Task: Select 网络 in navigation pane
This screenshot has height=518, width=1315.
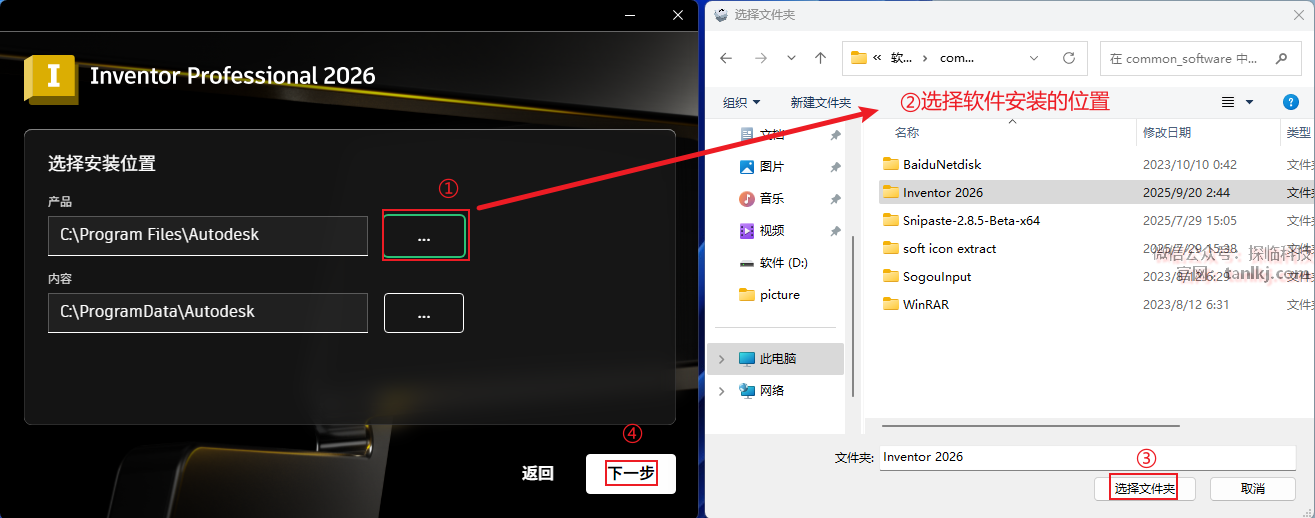Action: (772, 390)
